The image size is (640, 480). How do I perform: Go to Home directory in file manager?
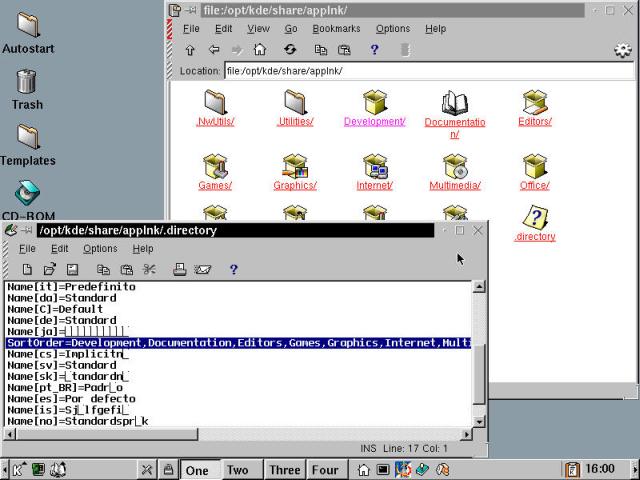[260, 49]
